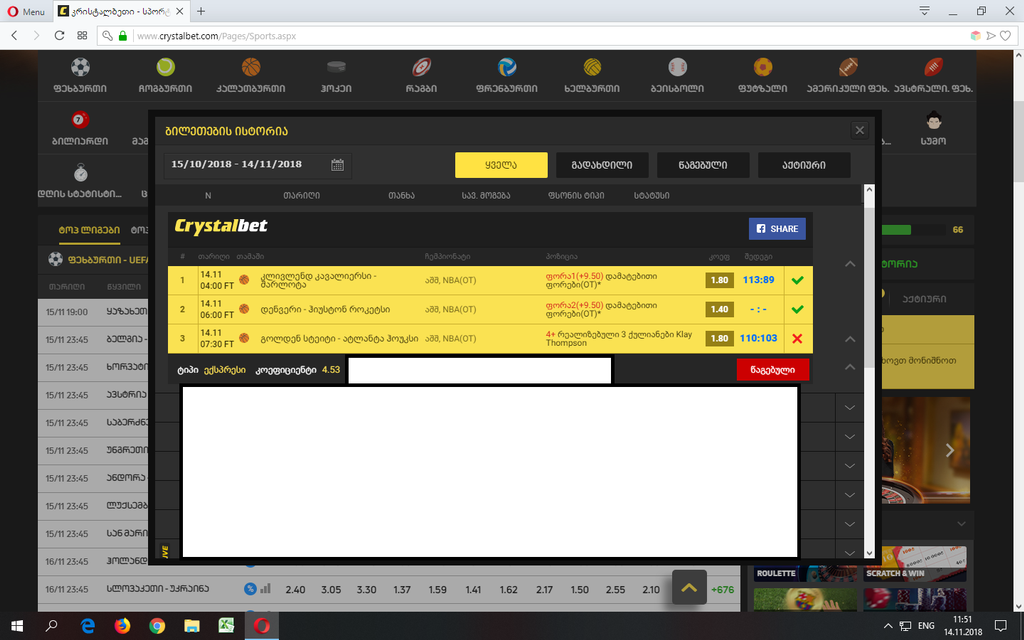The height and width of the screenshot is (640, 1024).
Task: Open the baseball sport category
Action: point(677,67)
